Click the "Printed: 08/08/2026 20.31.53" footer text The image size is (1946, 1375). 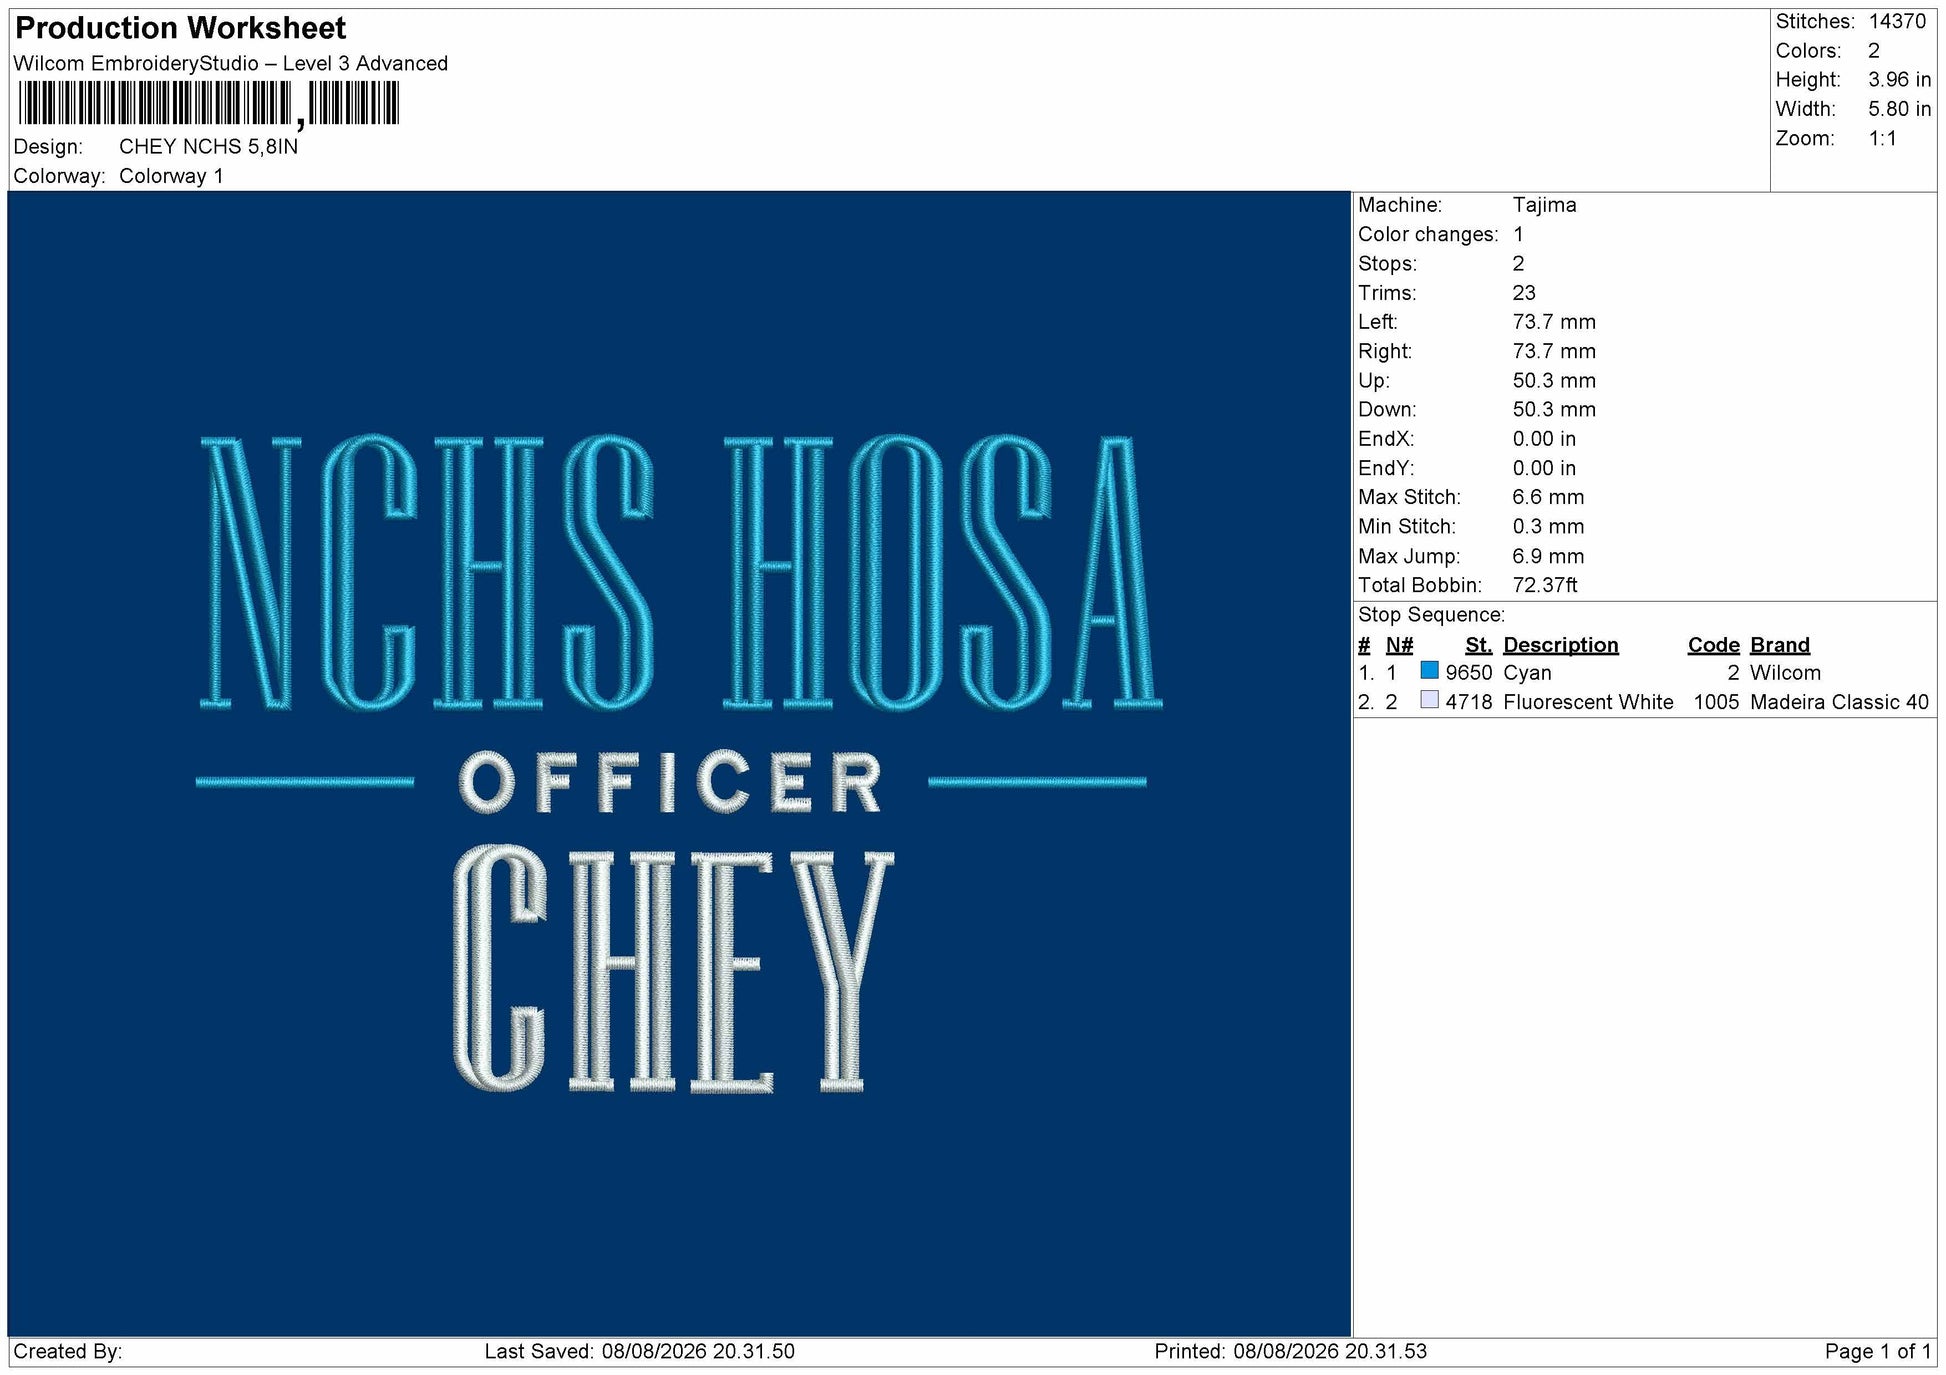click(1291, 1352)
